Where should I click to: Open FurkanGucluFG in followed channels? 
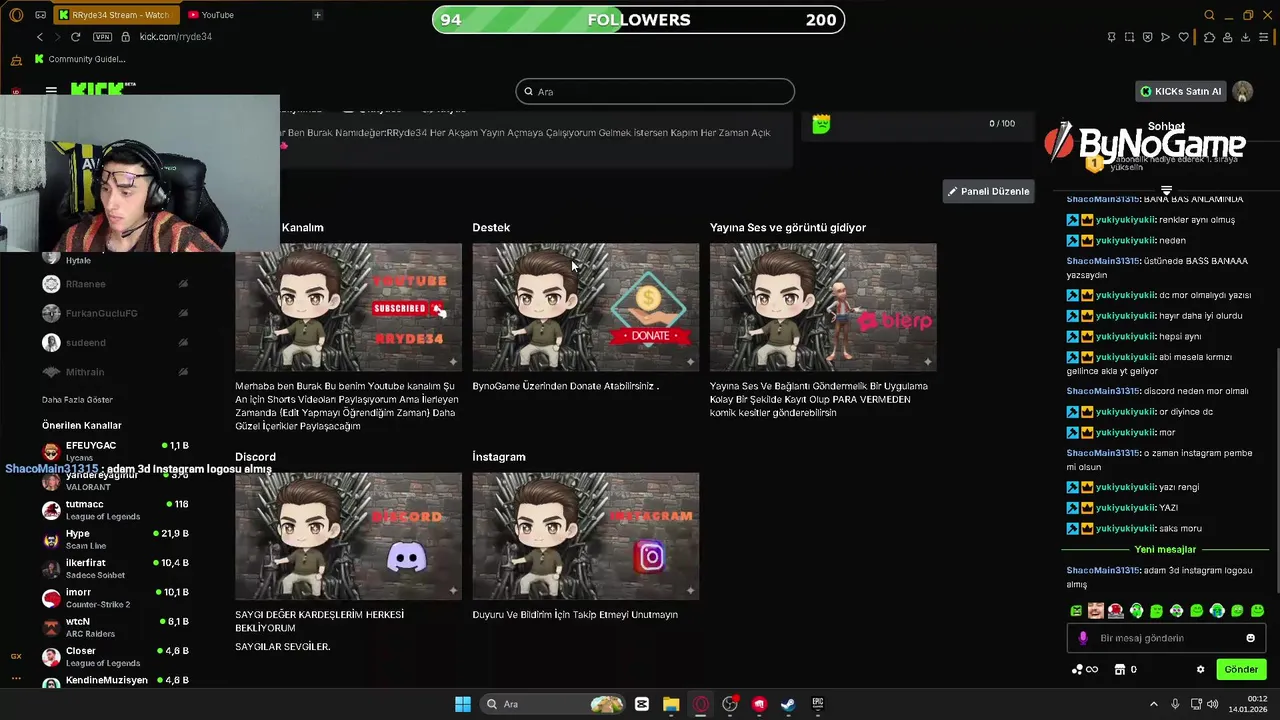(115, 313)
